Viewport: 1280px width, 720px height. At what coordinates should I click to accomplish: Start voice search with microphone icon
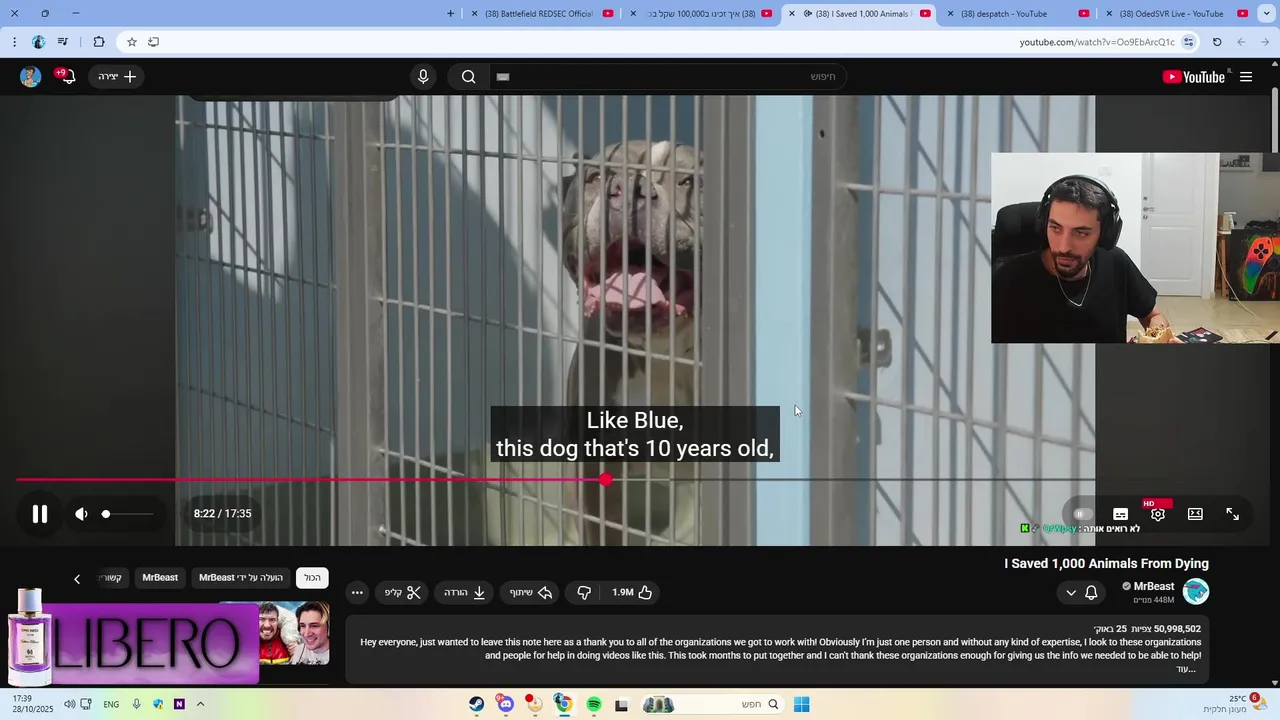coord(423,77)
